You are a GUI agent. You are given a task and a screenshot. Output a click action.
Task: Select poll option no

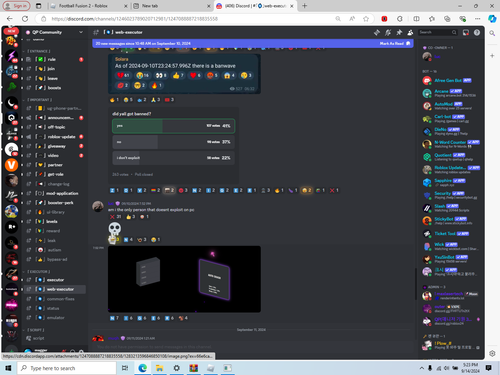coord(173,142)
